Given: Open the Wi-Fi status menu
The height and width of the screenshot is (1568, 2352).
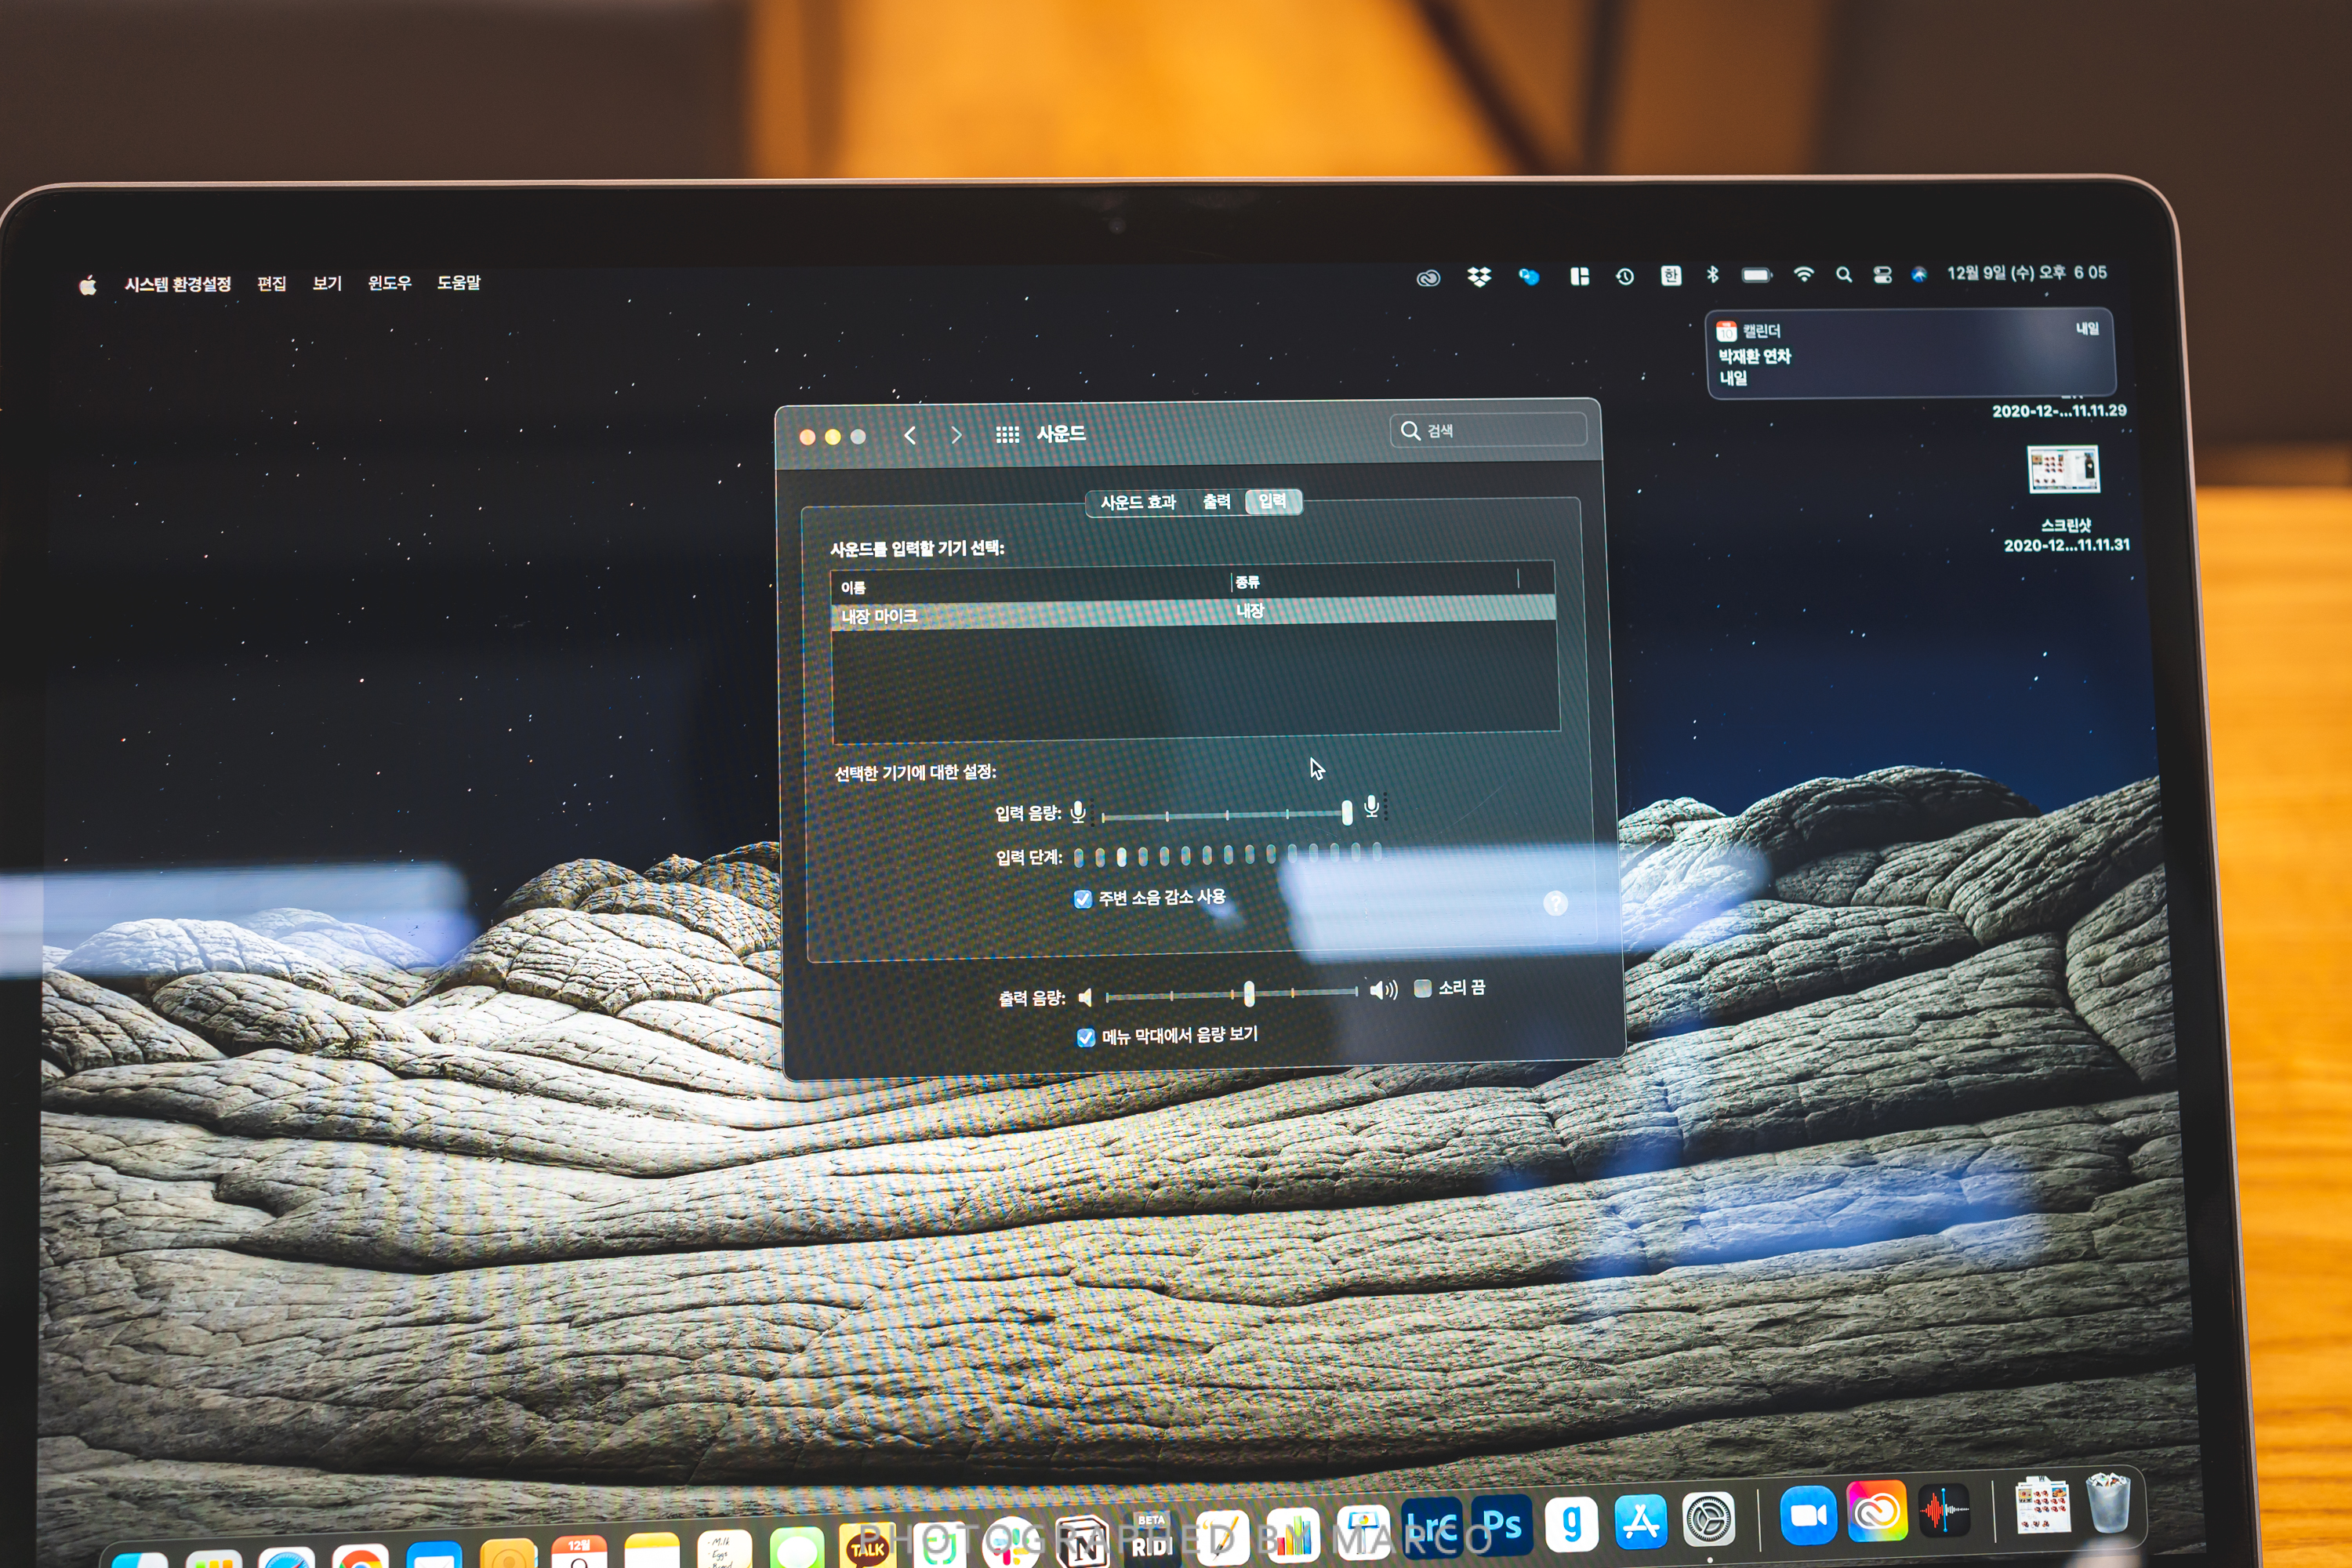Looking at the screenshot, I should pyautogui.click(x=1803, y=275).
